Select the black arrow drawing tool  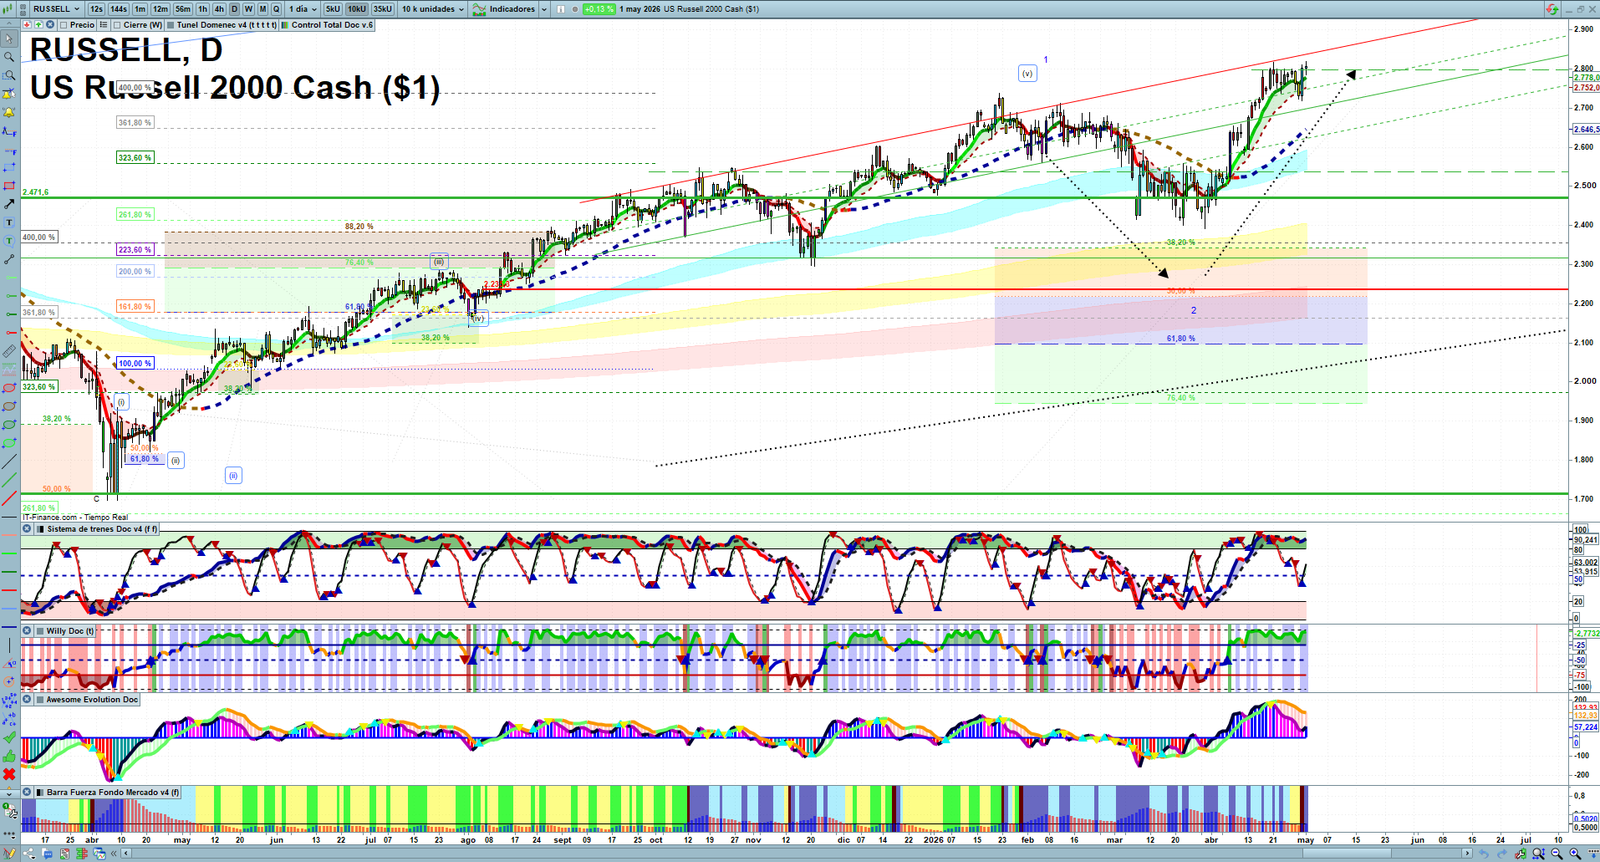point(9,204)
